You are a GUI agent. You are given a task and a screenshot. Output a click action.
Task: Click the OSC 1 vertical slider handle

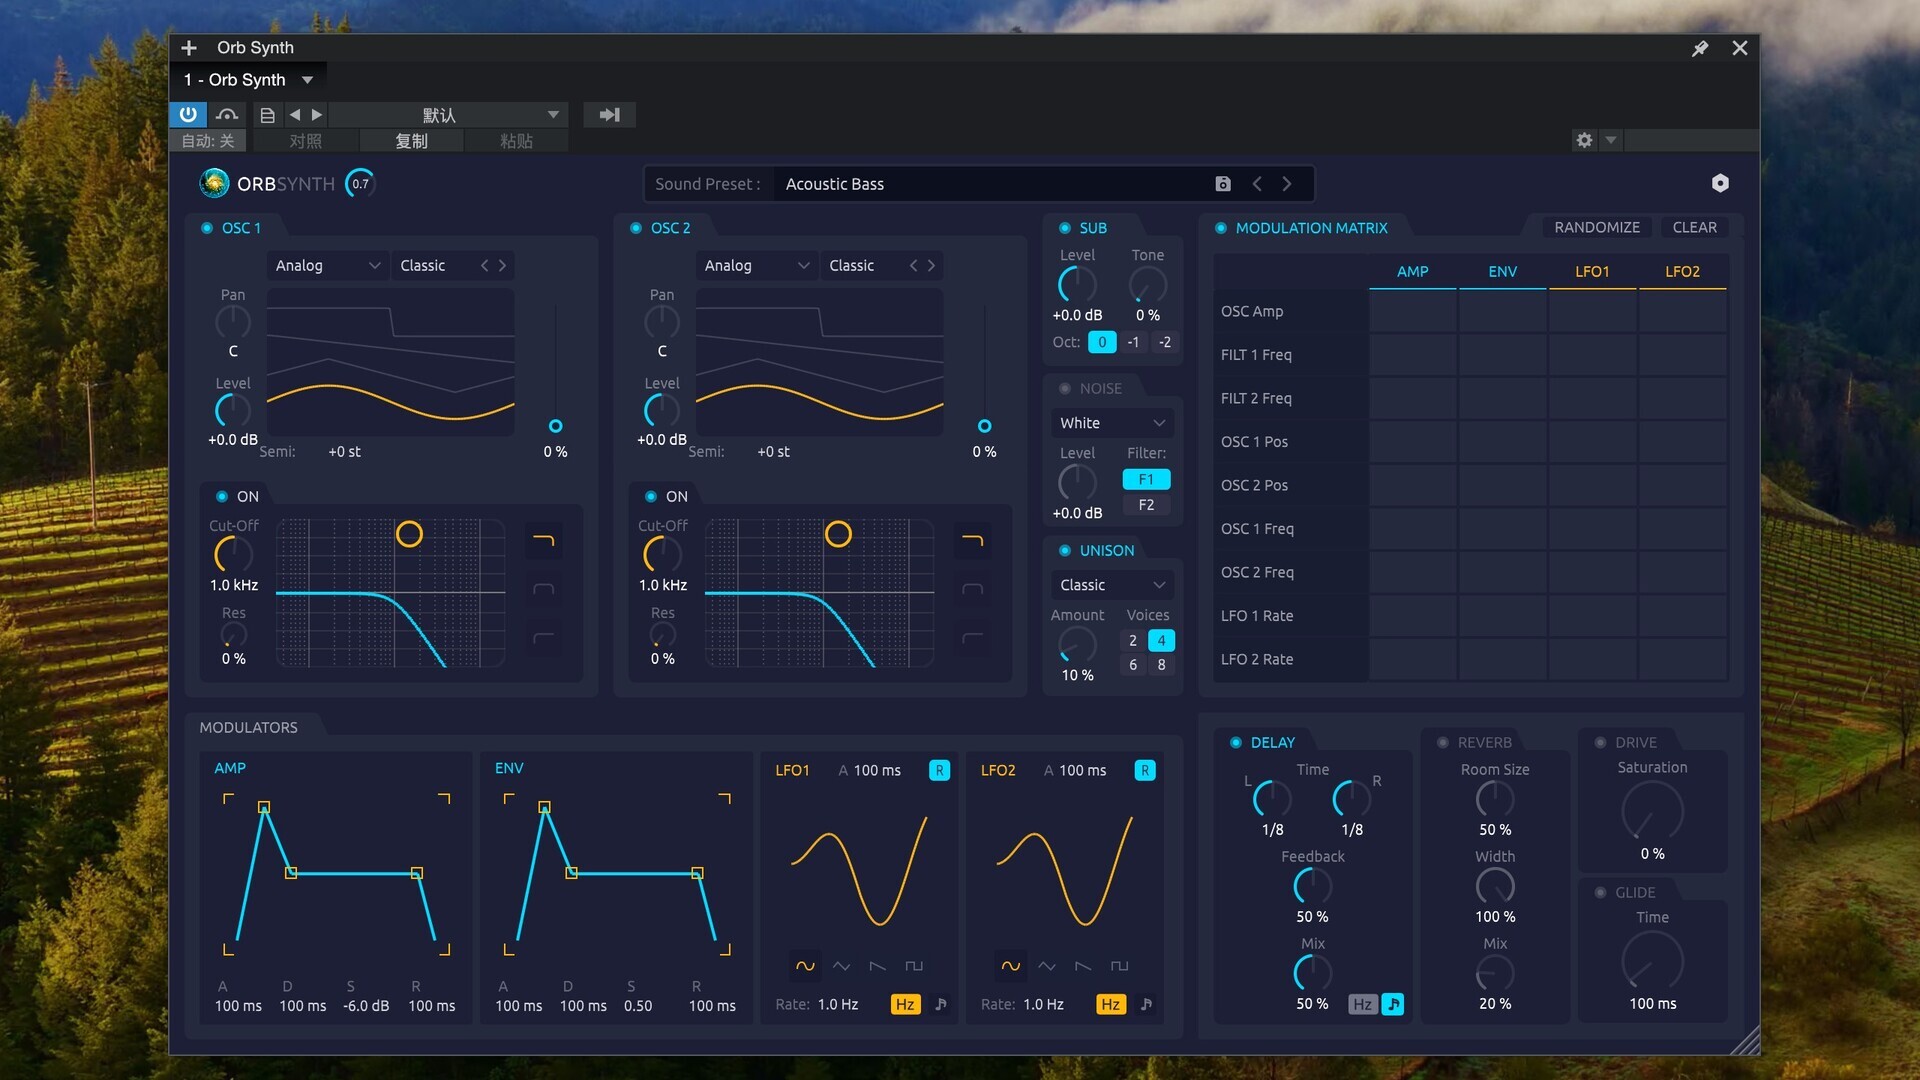(556, 426)
